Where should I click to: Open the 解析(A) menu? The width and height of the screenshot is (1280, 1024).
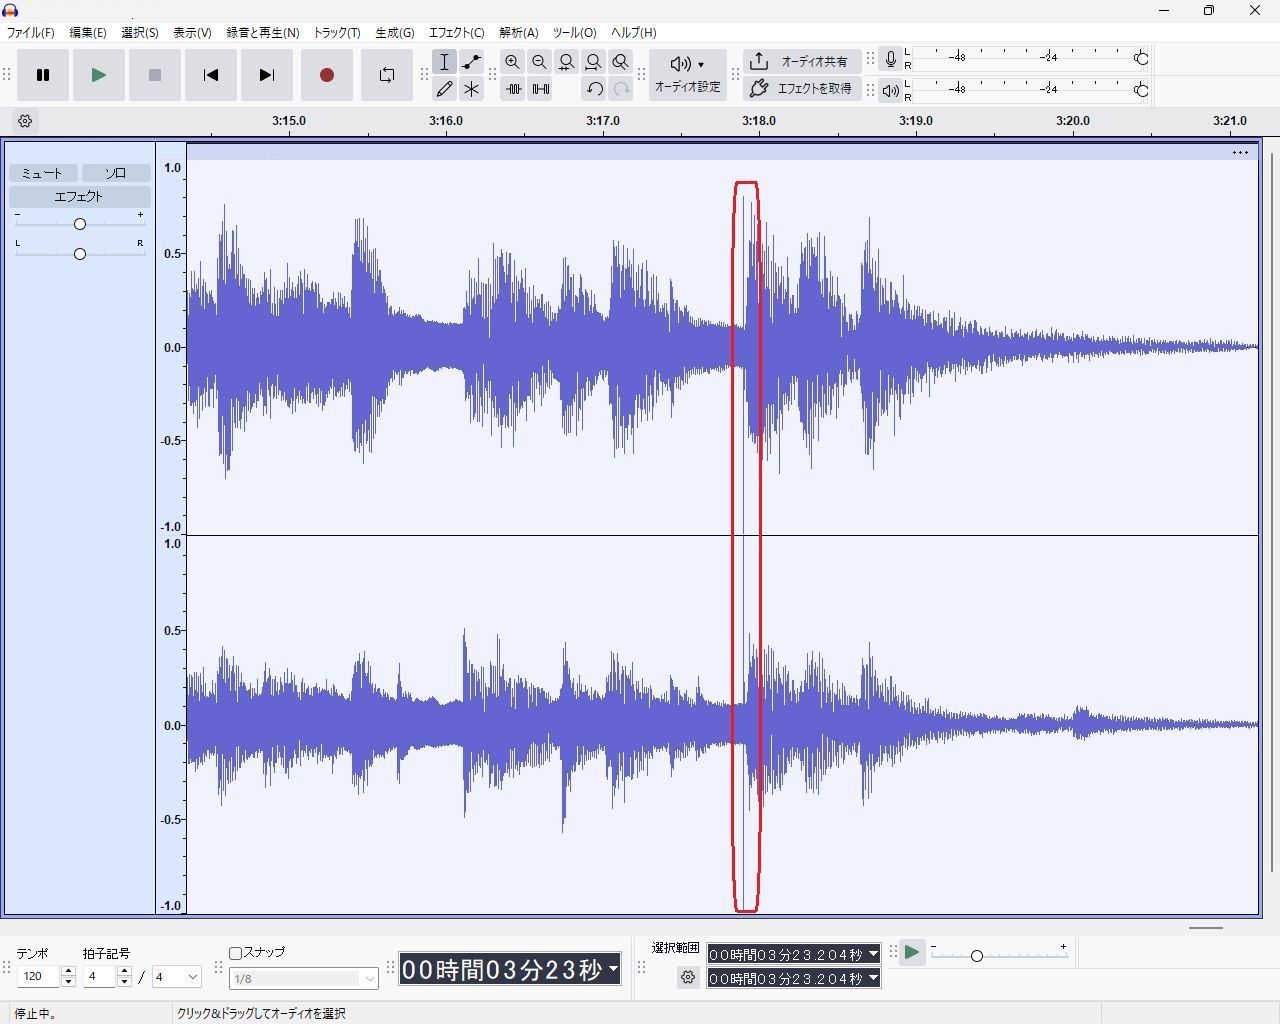[x=518, y=32]
